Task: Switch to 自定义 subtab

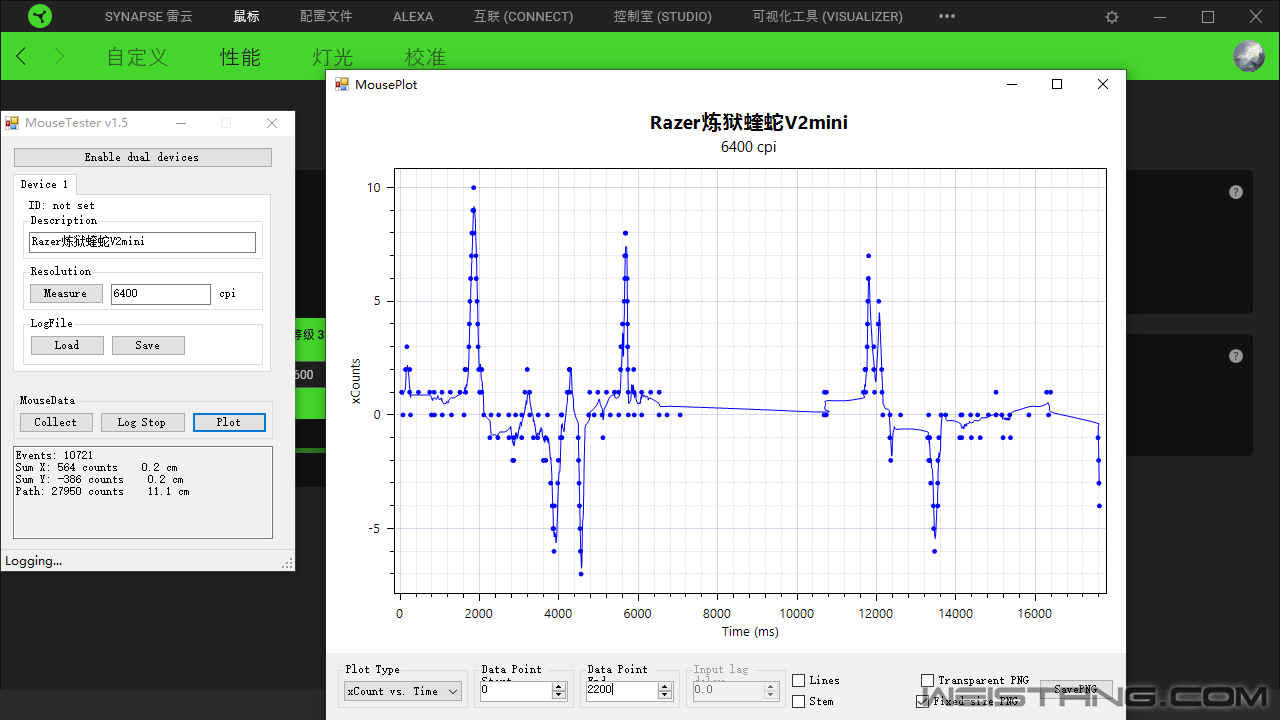Action: tap(137, 57)
